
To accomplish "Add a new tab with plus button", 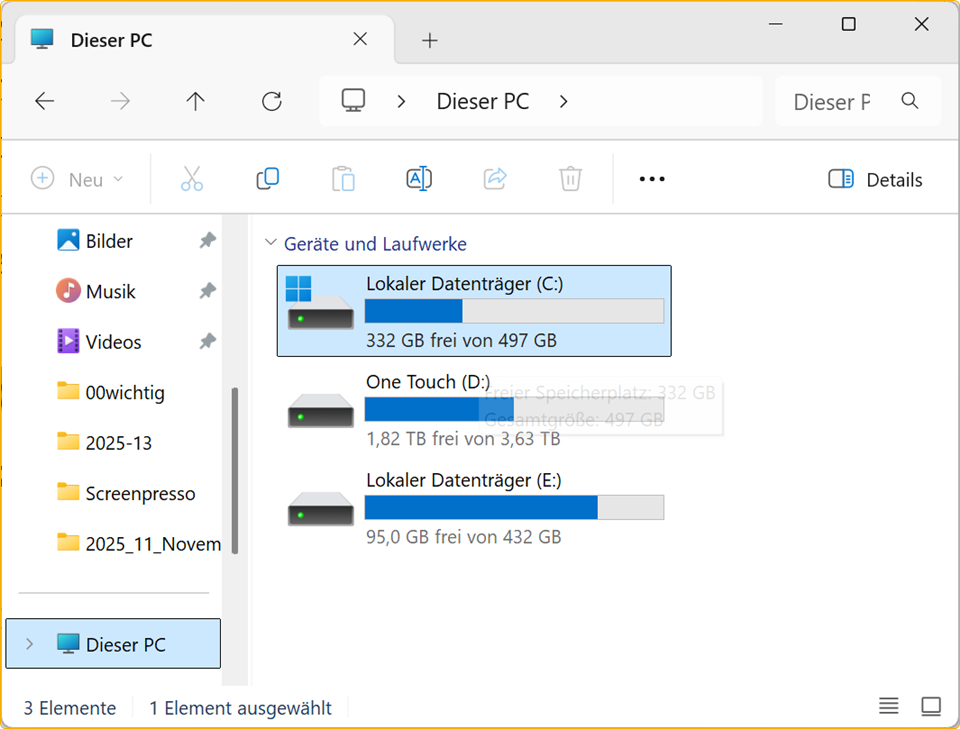I will pyautogui.click(x=430, y=40).
